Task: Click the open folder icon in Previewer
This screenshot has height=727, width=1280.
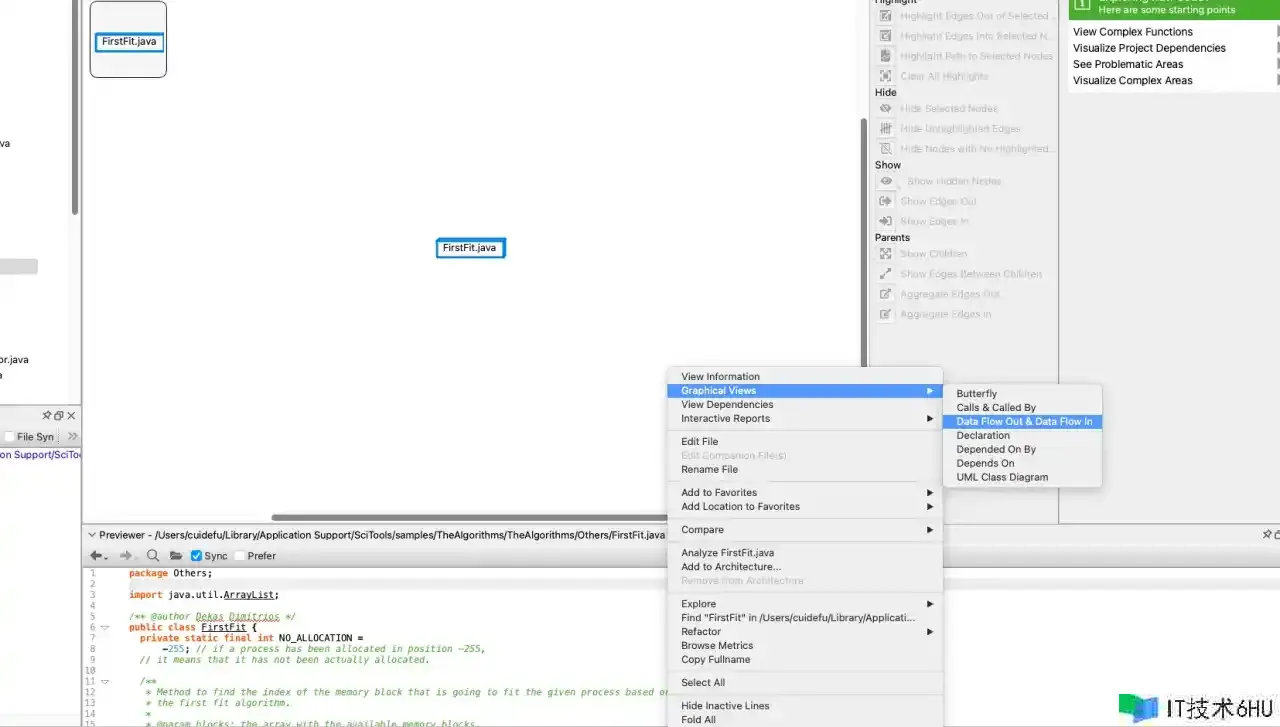Action: pyautogui.click(x=176, y=556)
